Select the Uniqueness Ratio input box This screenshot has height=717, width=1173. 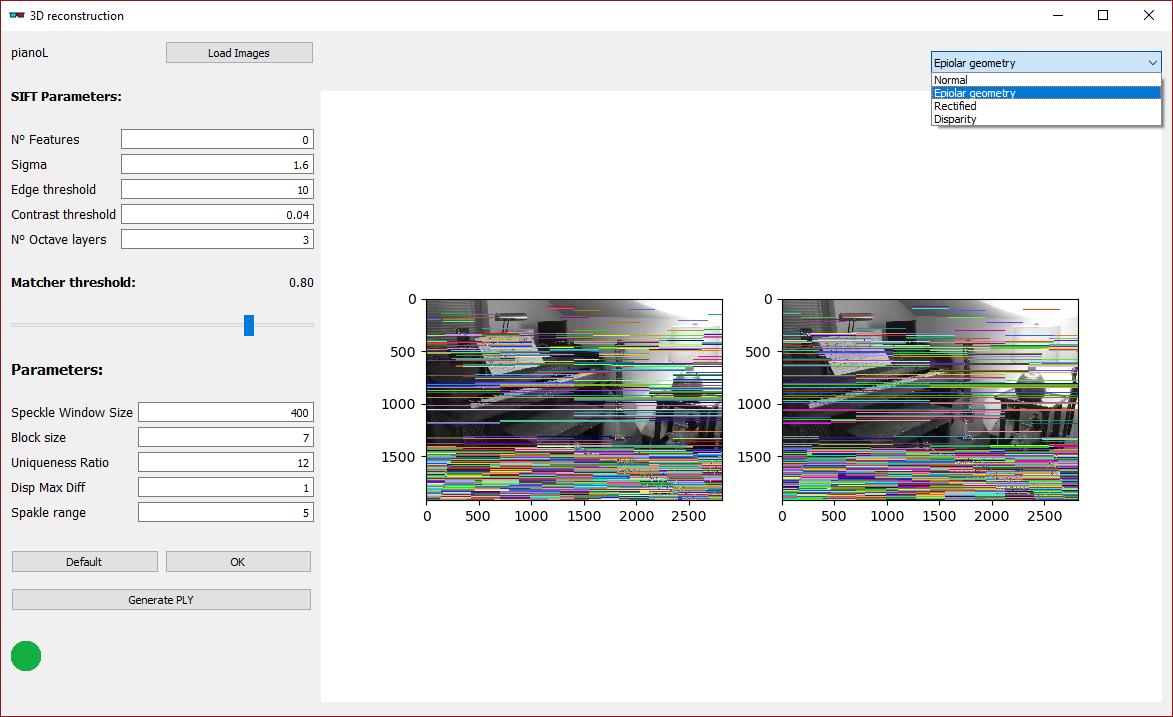pyautogui.click(x=225, y=462)
